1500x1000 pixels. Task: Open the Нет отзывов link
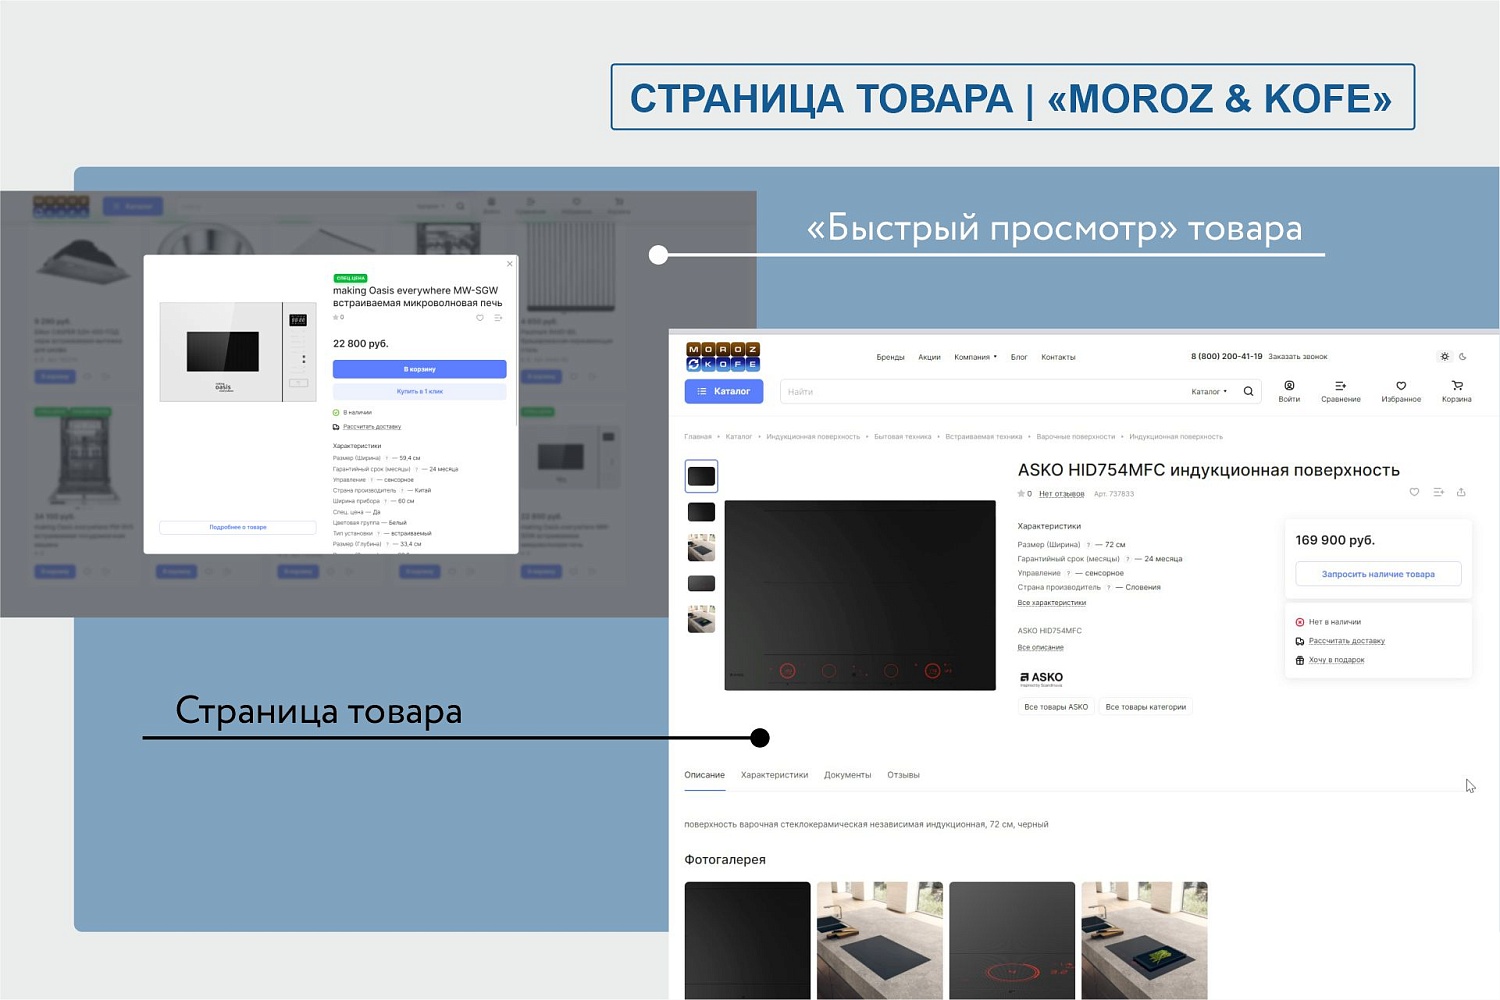[x=1061, y=494]
